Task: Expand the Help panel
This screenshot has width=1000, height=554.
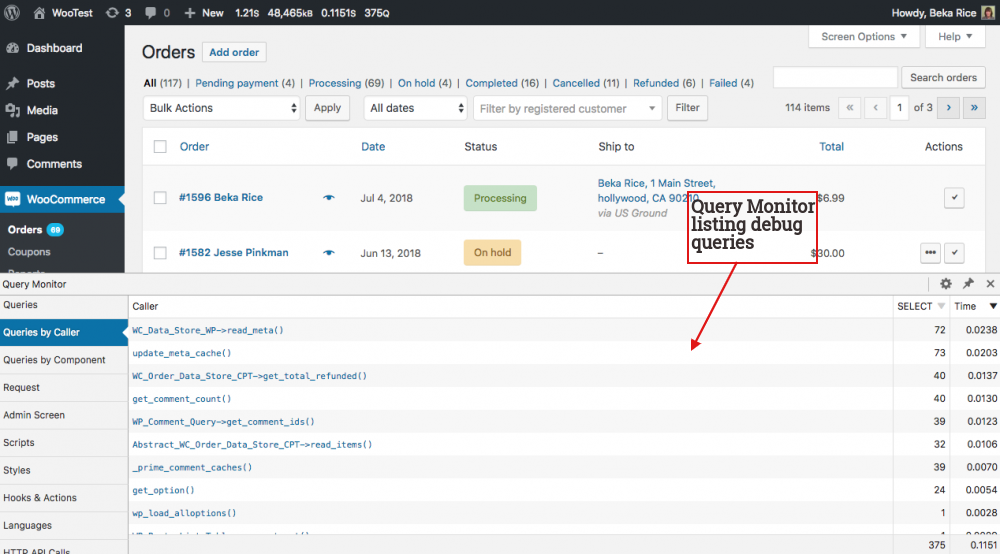Action: coord(955,37)
